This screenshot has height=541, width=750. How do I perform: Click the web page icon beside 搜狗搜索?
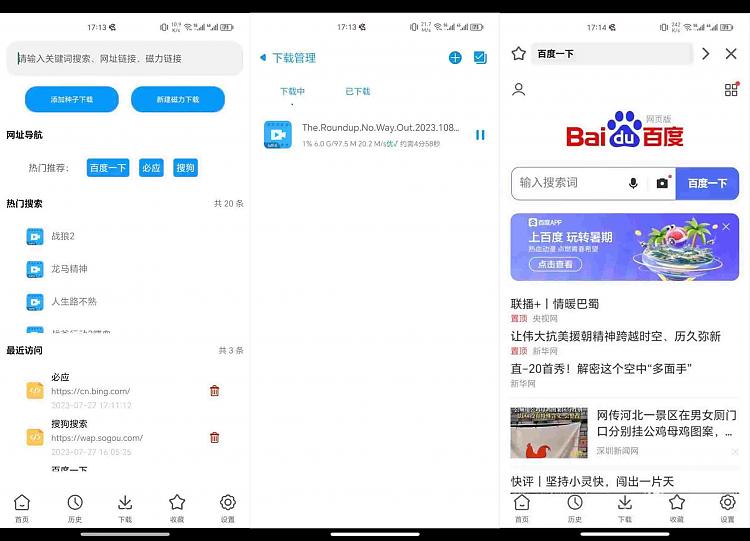click(x=35, y=437)
